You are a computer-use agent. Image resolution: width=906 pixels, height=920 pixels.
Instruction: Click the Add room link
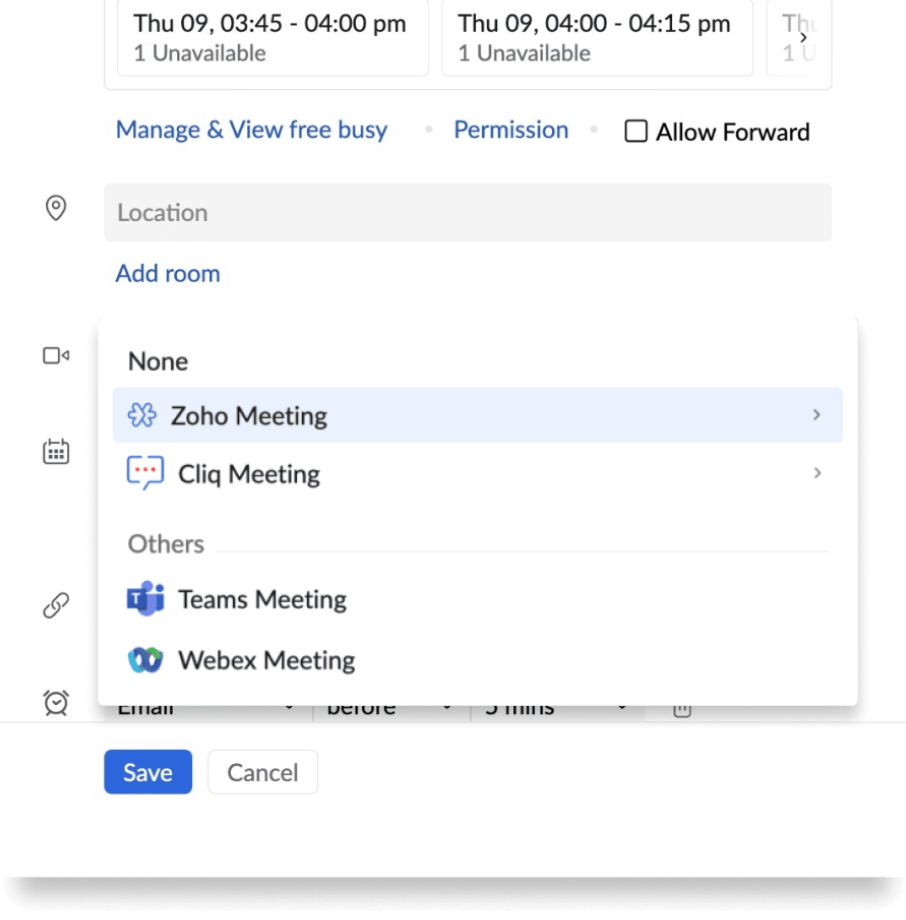168,273
